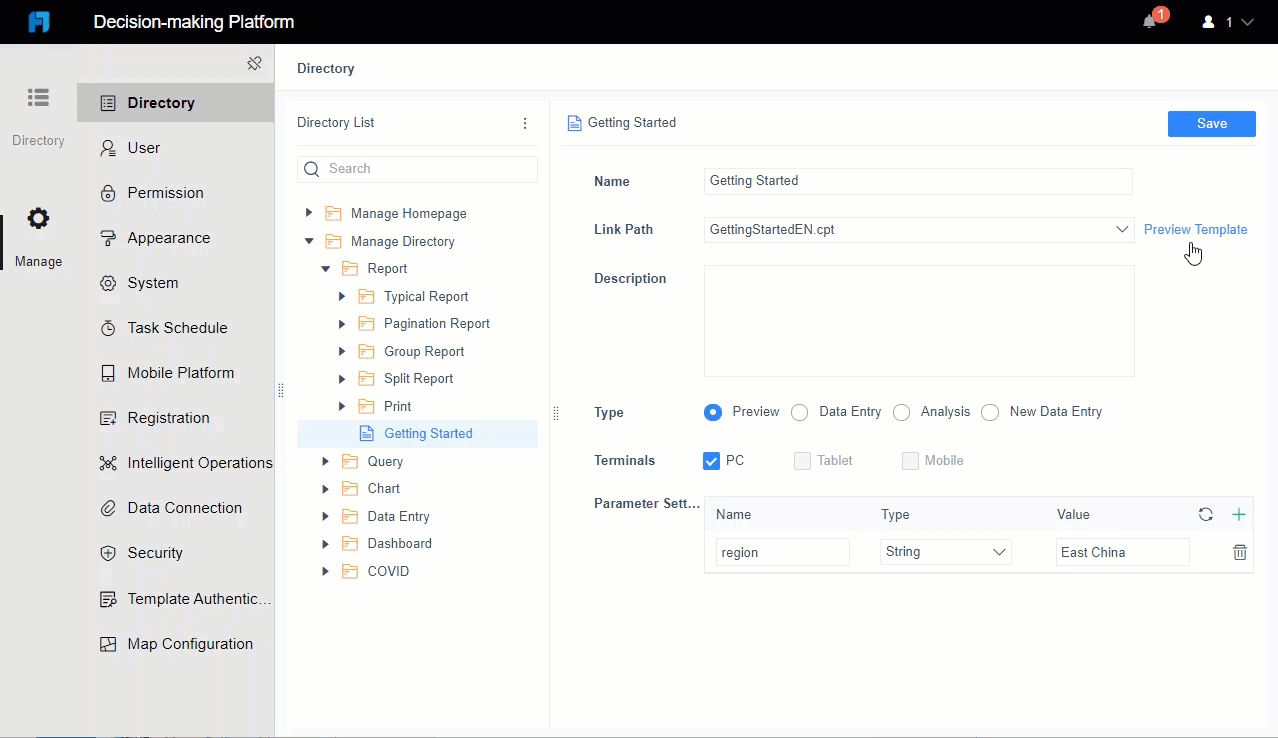Image resolution: width=1278 pixels, height=738 pixels.
Task: Click Preview Template link
Action: 1195,229
